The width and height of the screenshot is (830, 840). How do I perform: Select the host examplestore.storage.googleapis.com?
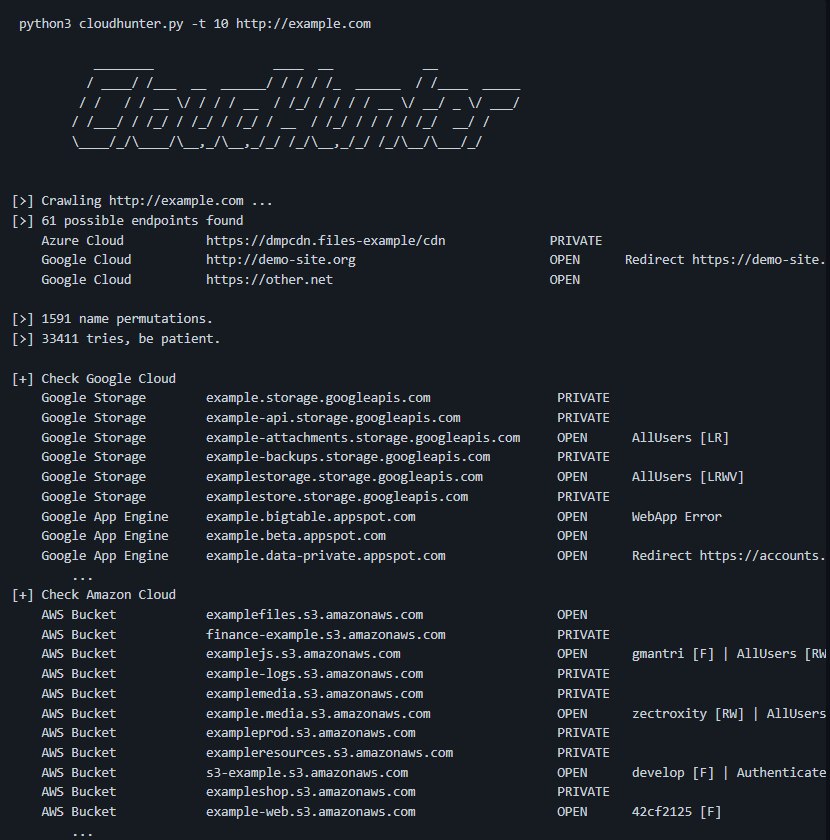(337, 497)
